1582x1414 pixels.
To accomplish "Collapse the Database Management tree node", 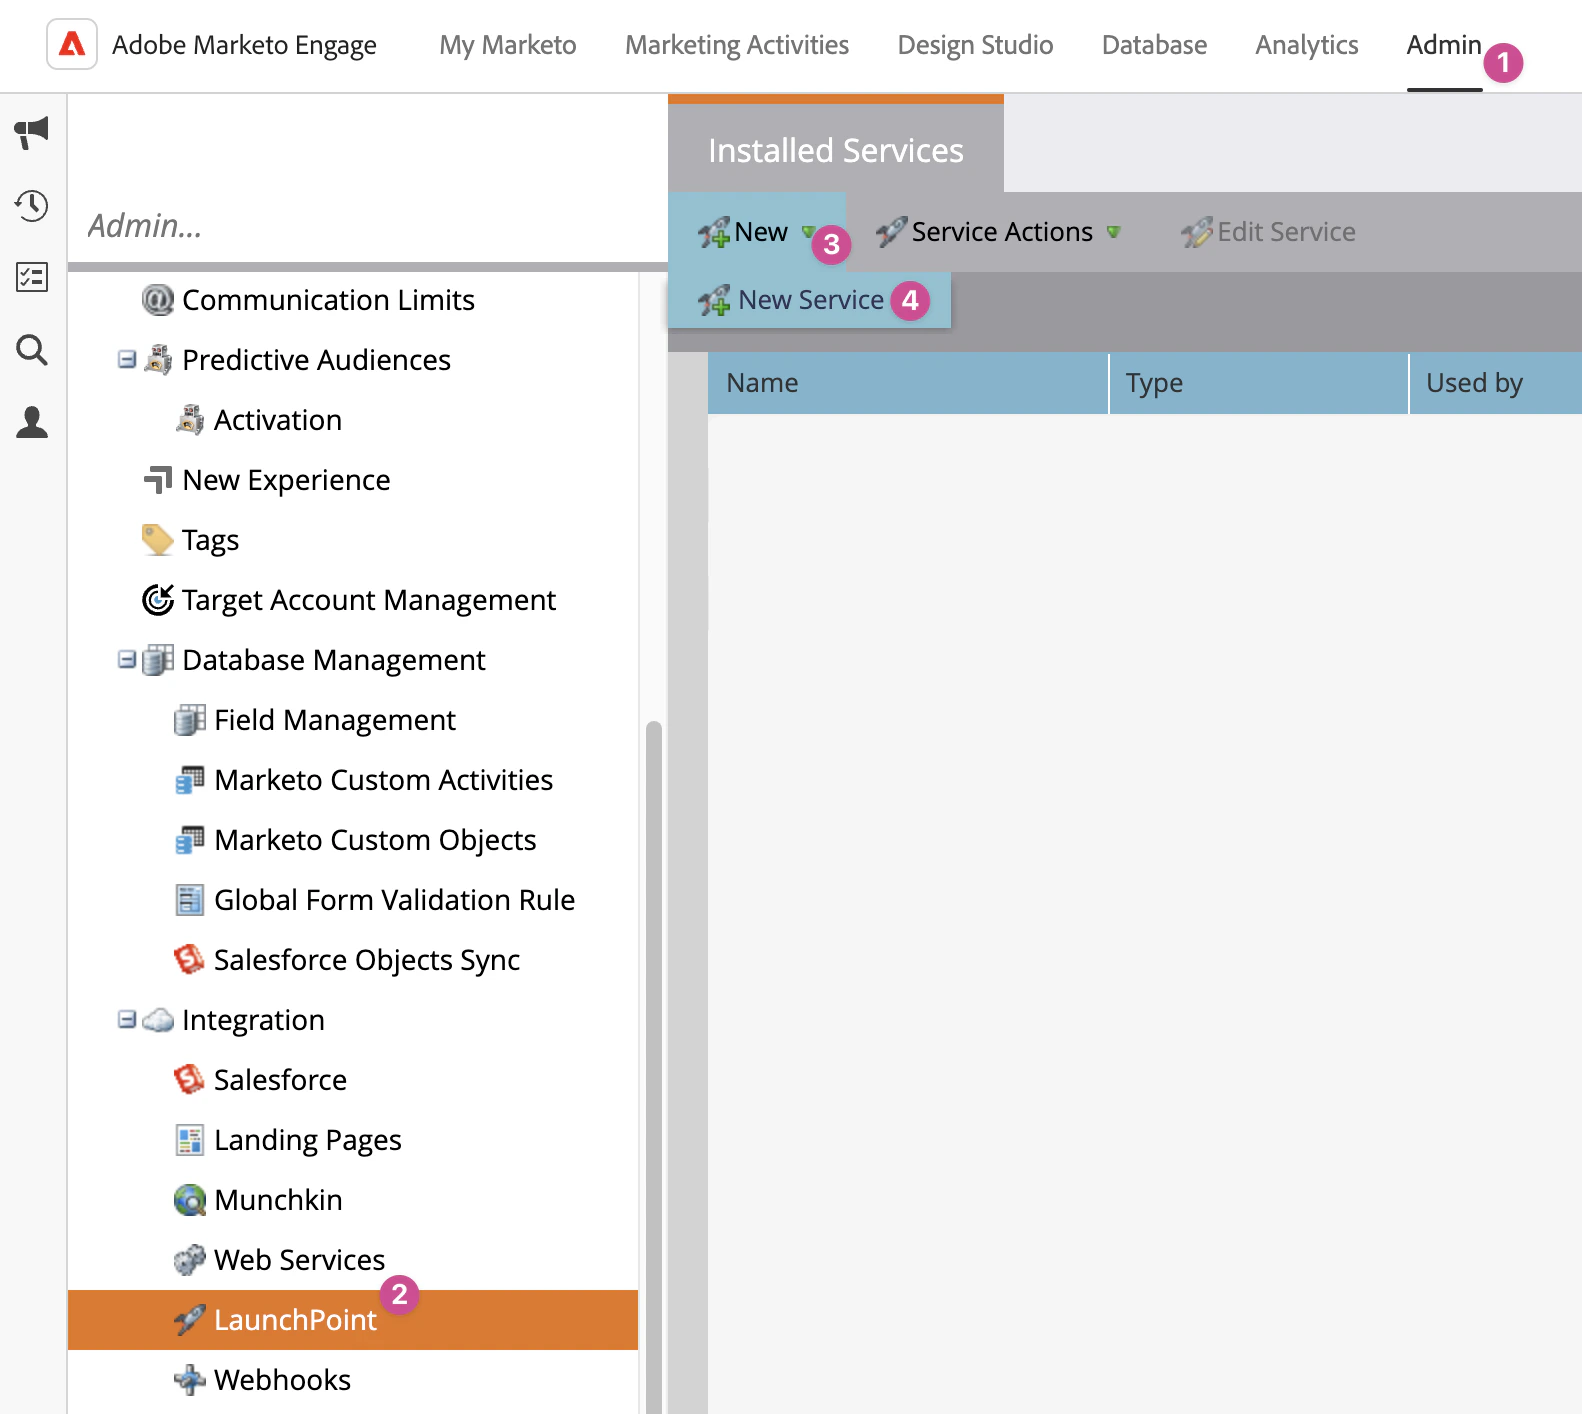I will click(127, 659).
